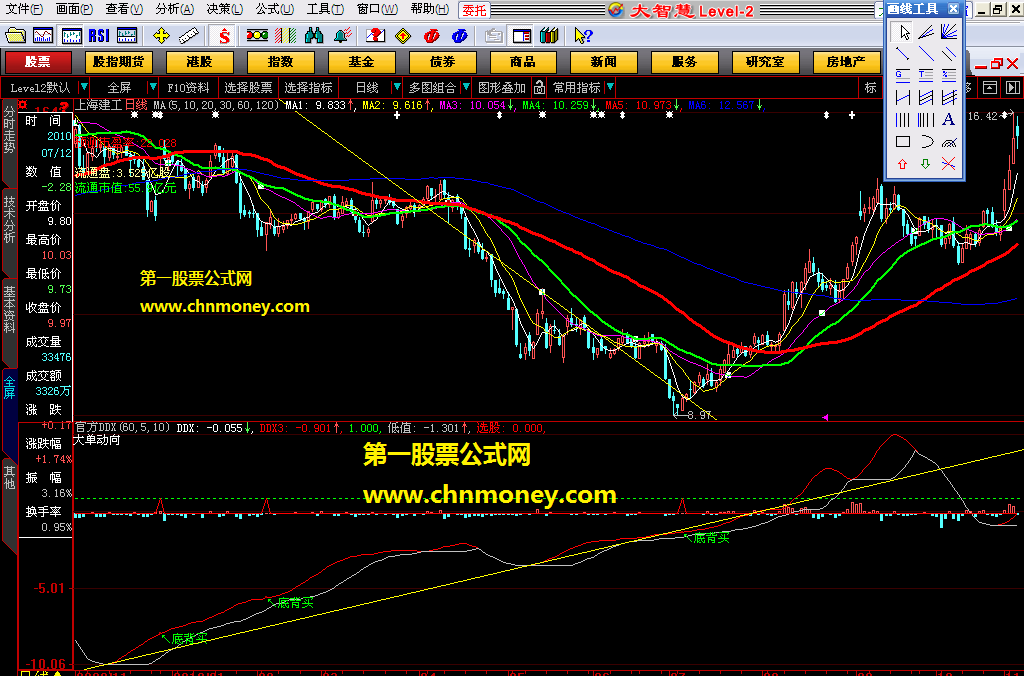Select the pointer tool in drawing tools
Image resolution: width=1024 pixels, height=676 pixels.
pos(903,31)
